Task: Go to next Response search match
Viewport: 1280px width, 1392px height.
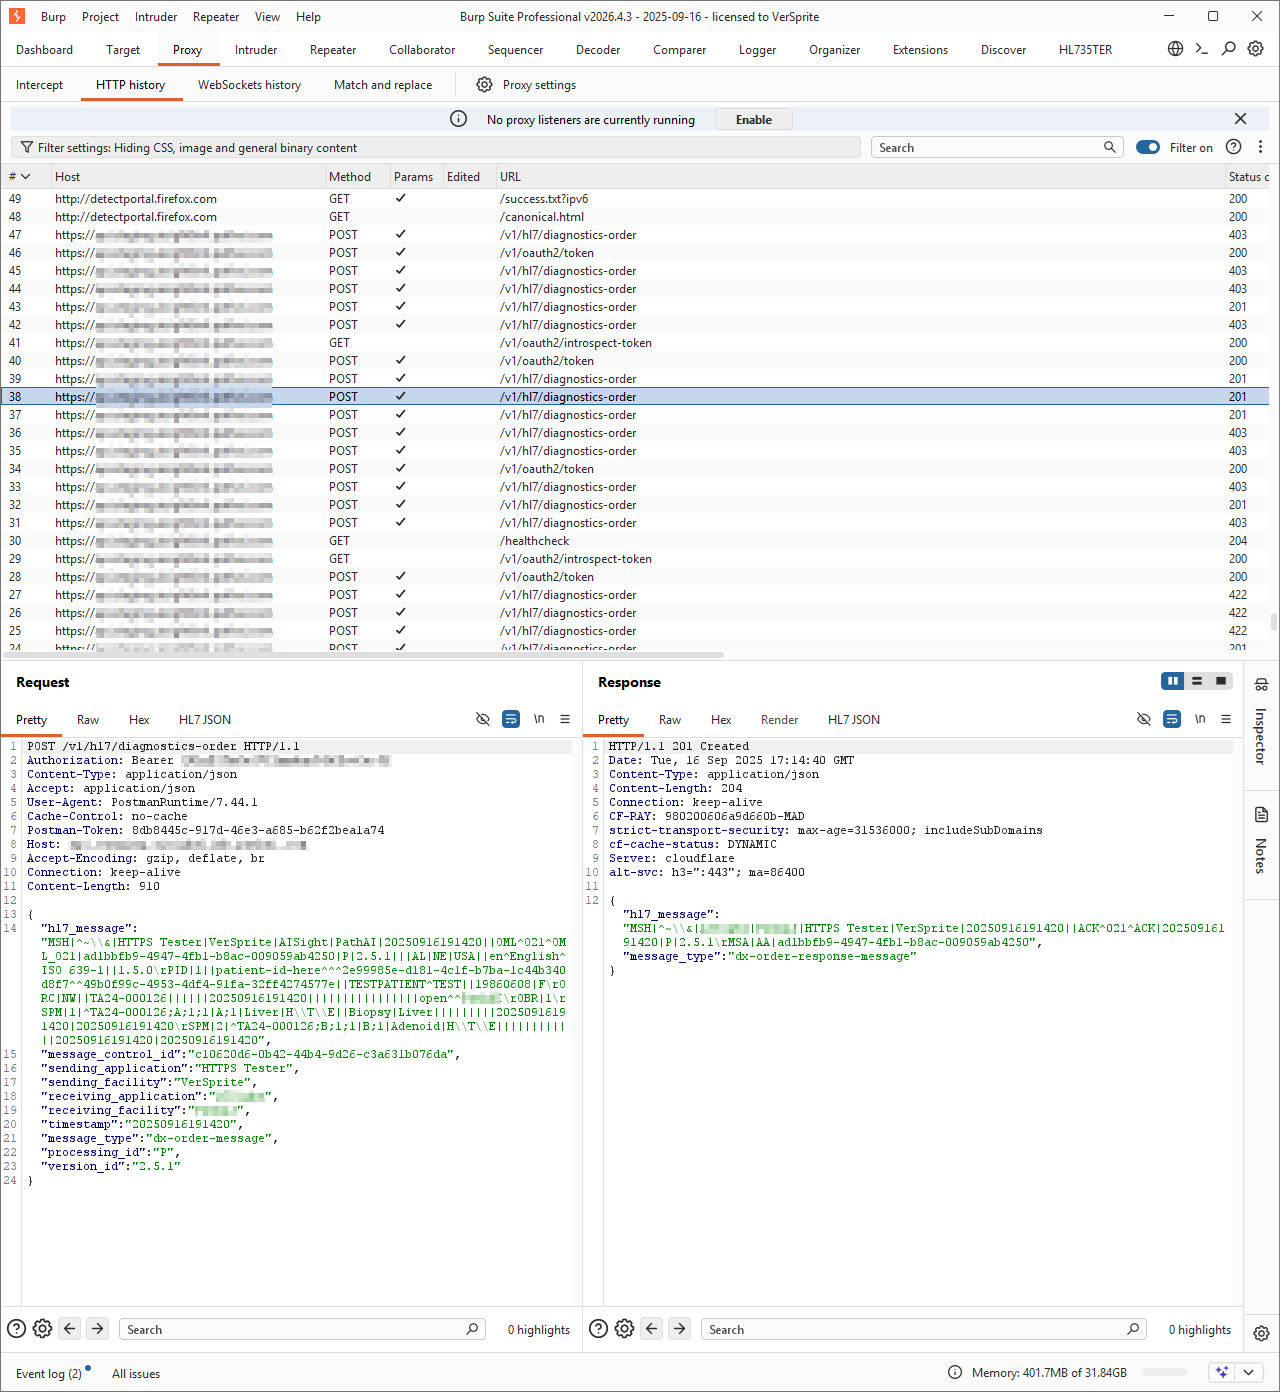Action: [x=679, y=1329]
